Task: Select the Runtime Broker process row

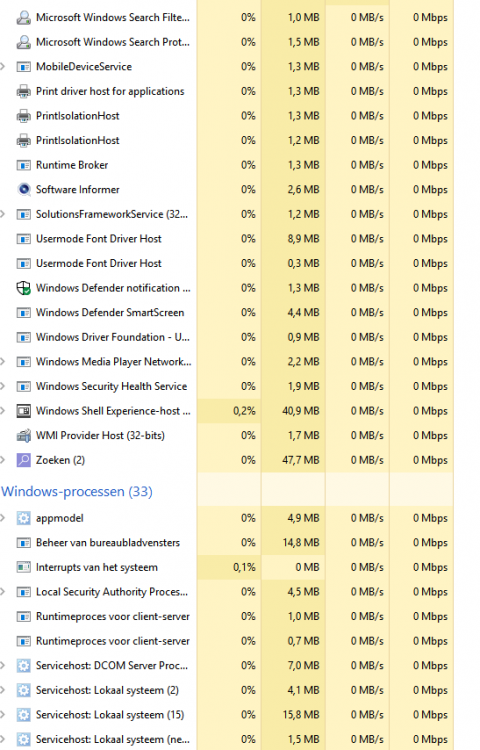Action: 227,165
